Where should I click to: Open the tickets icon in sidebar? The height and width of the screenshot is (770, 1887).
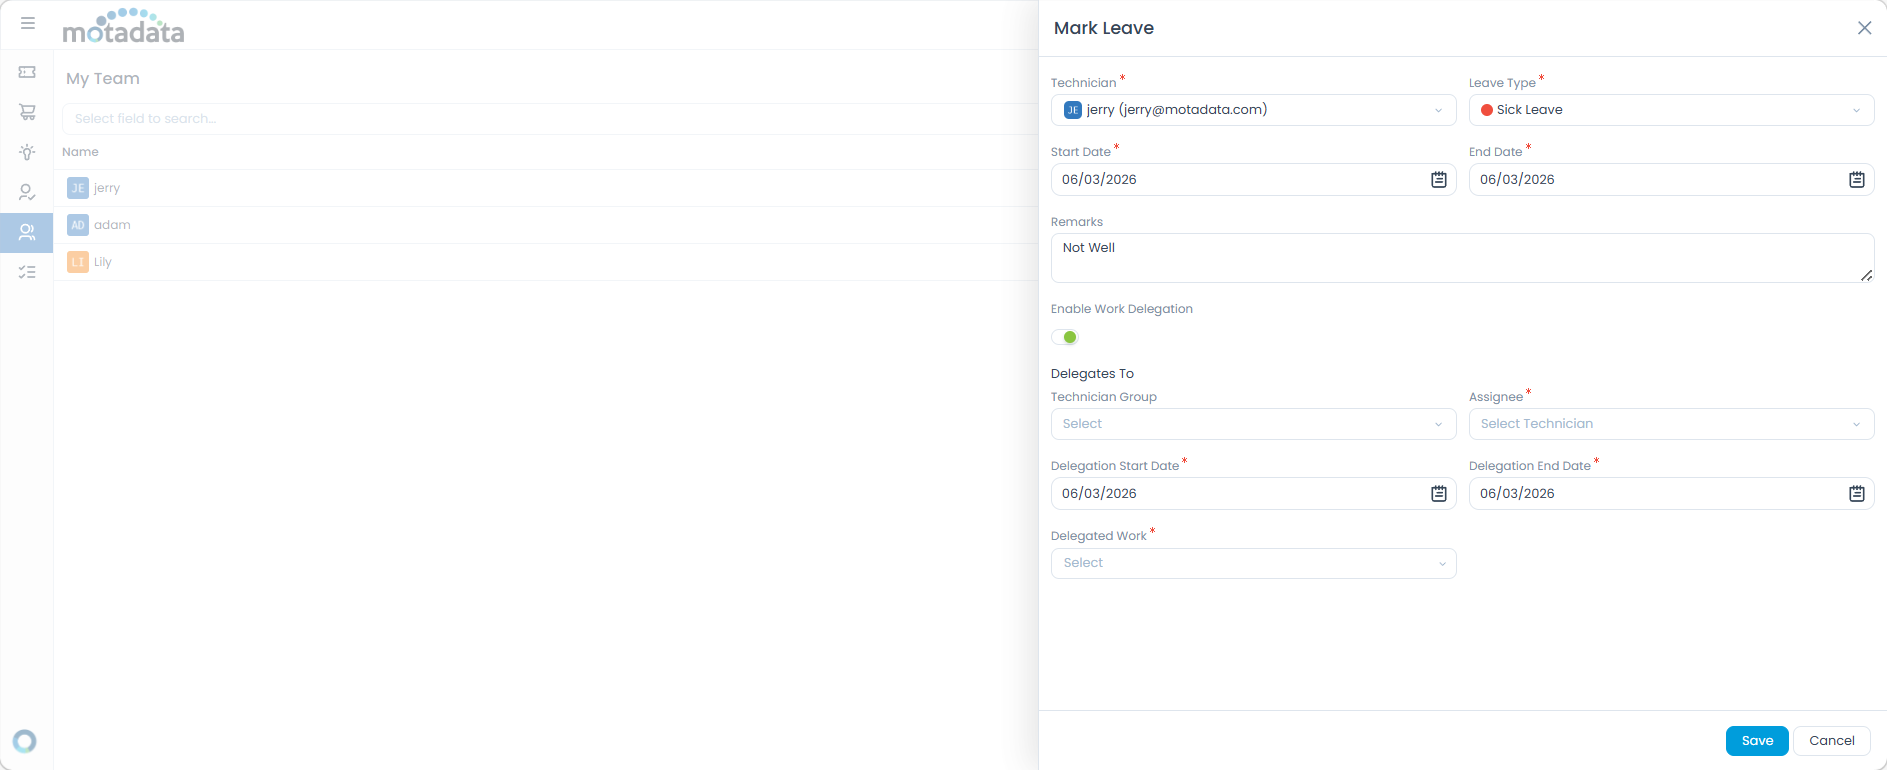(x=27, y=72)
